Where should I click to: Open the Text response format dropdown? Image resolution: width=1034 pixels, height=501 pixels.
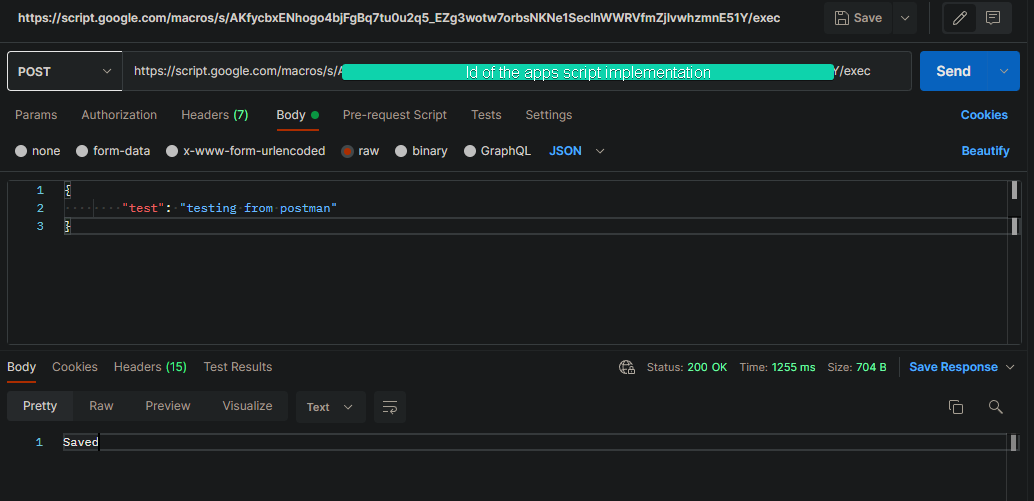[x=330, y=407]
